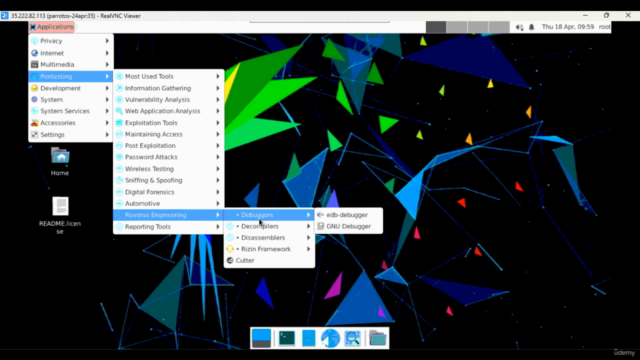The height and width of the screenshot is (360, 640).
Task: Open the Rizin Framework submenu
Action: 269,249
